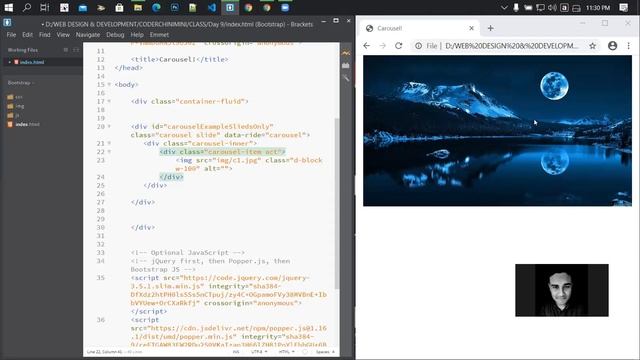Viewport: 640px width, 360px height.
Task: Open Navigate menu in Brackets
Action: [88, 35]
